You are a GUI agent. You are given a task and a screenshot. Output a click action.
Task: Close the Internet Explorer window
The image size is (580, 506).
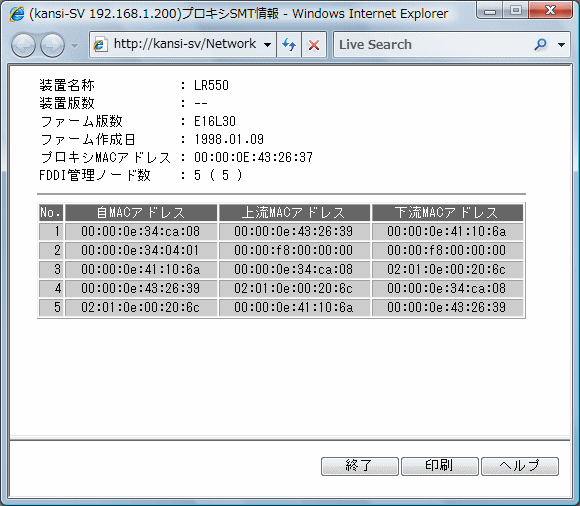tap(550, 10)
